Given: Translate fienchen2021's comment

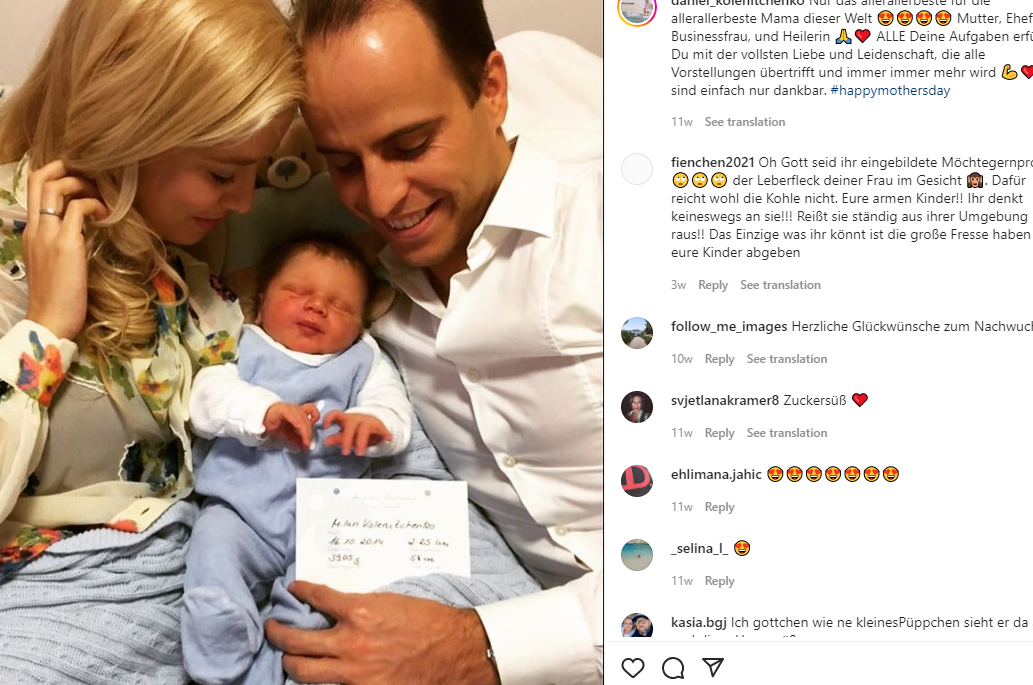Looking at the screenshot, I should coord(780,285).
